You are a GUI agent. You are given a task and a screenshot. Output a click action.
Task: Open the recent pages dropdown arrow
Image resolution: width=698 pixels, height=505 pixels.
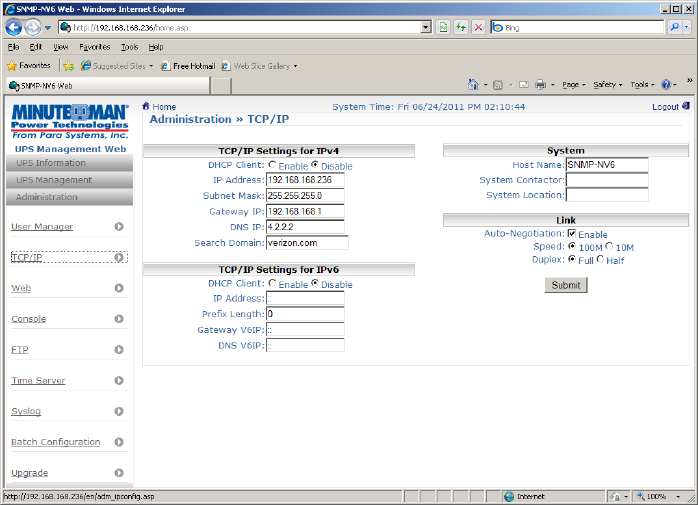48,28
